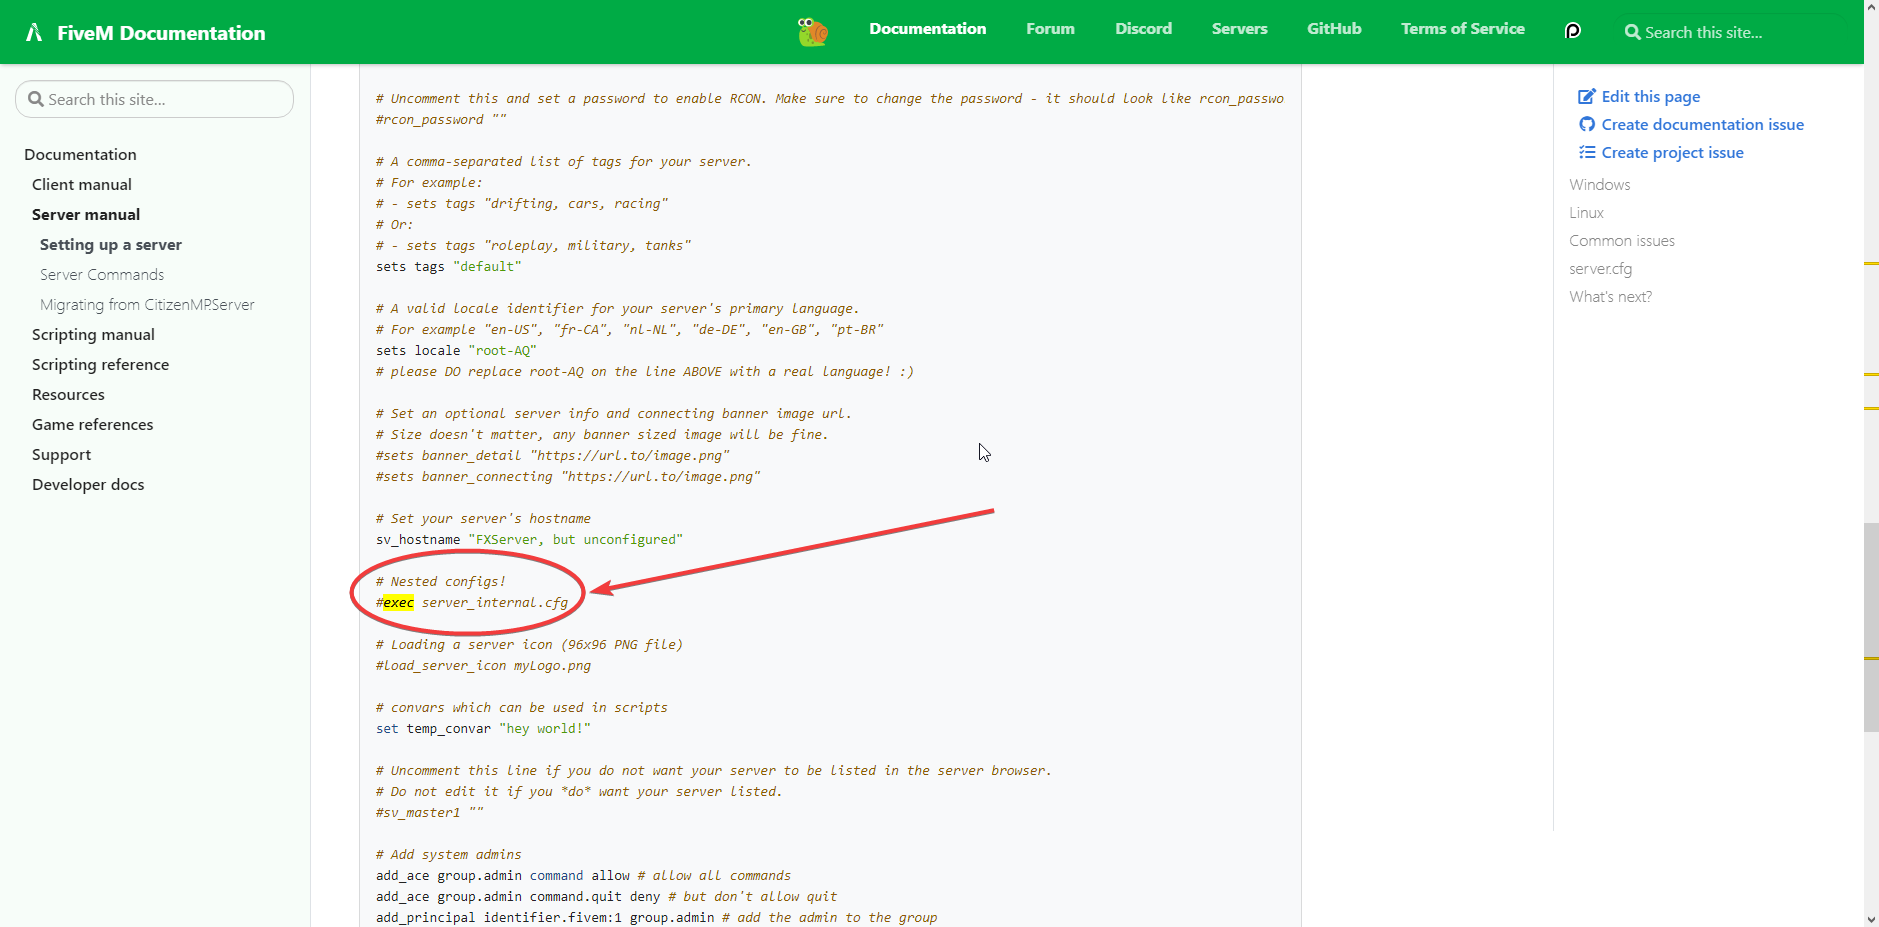The image size is (1879, 927).
Task: Open Game references in sidebar
Action: pos(92,424)
